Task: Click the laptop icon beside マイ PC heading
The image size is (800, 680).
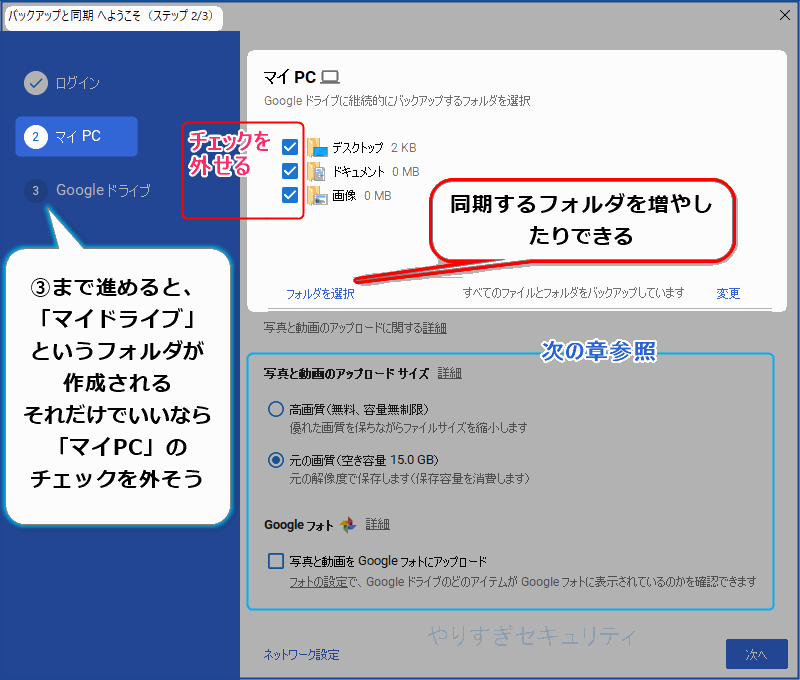Action: (x=330, y=78)
